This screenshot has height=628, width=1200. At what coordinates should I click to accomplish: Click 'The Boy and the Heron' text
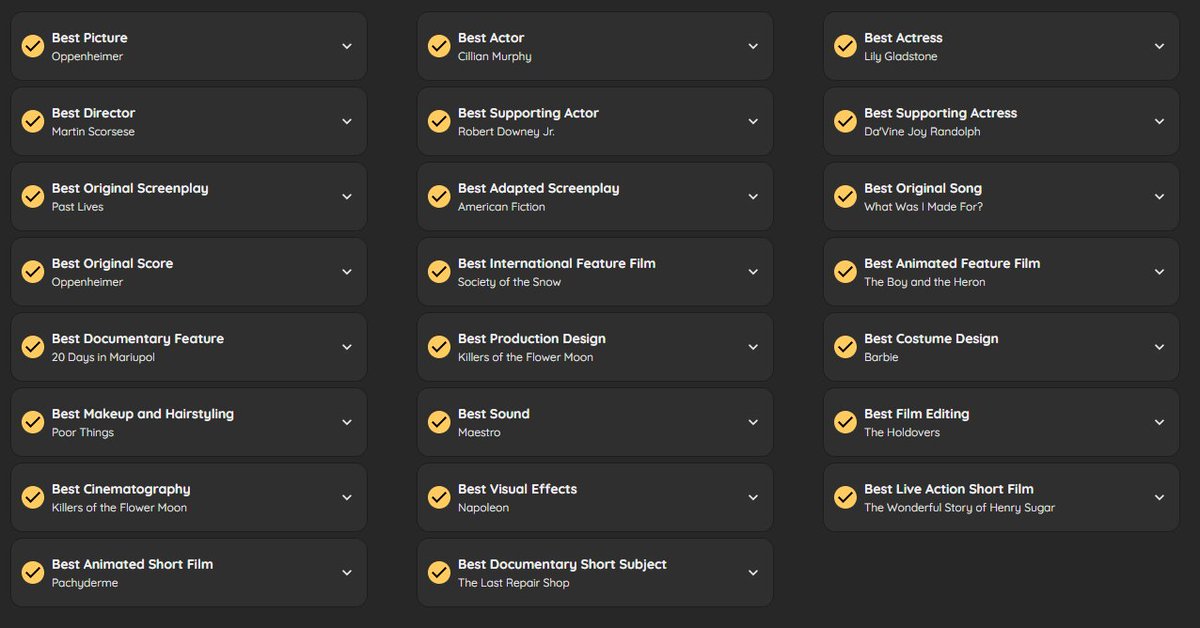(925, 282)
